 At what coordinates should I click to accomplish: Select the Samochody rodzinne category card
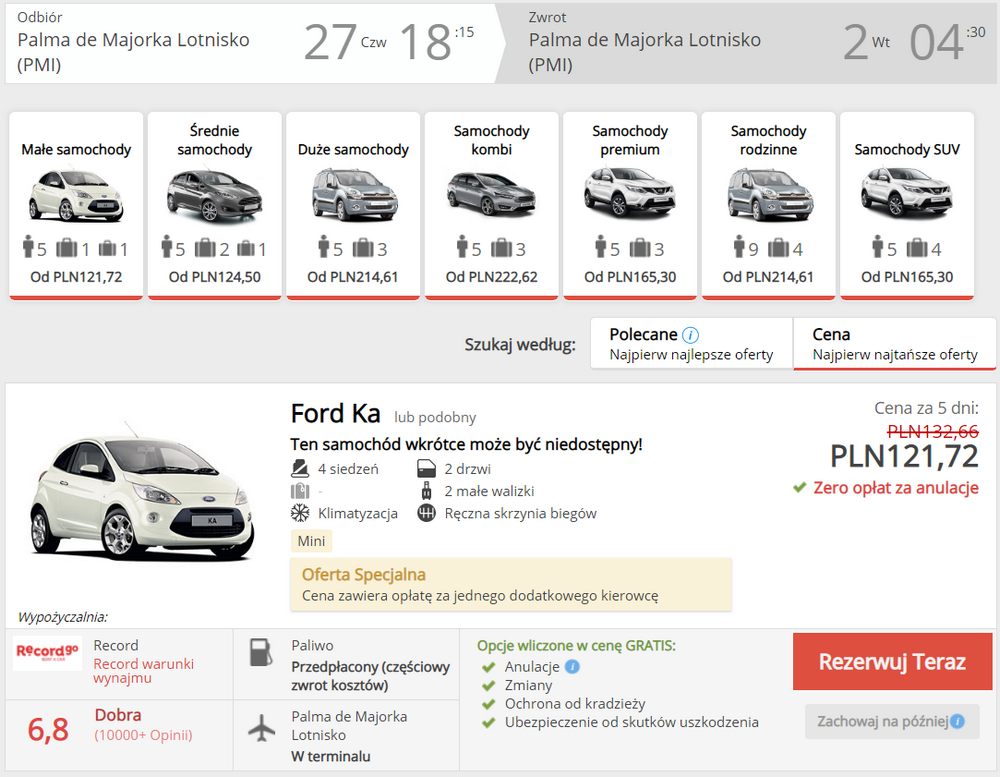768,205
